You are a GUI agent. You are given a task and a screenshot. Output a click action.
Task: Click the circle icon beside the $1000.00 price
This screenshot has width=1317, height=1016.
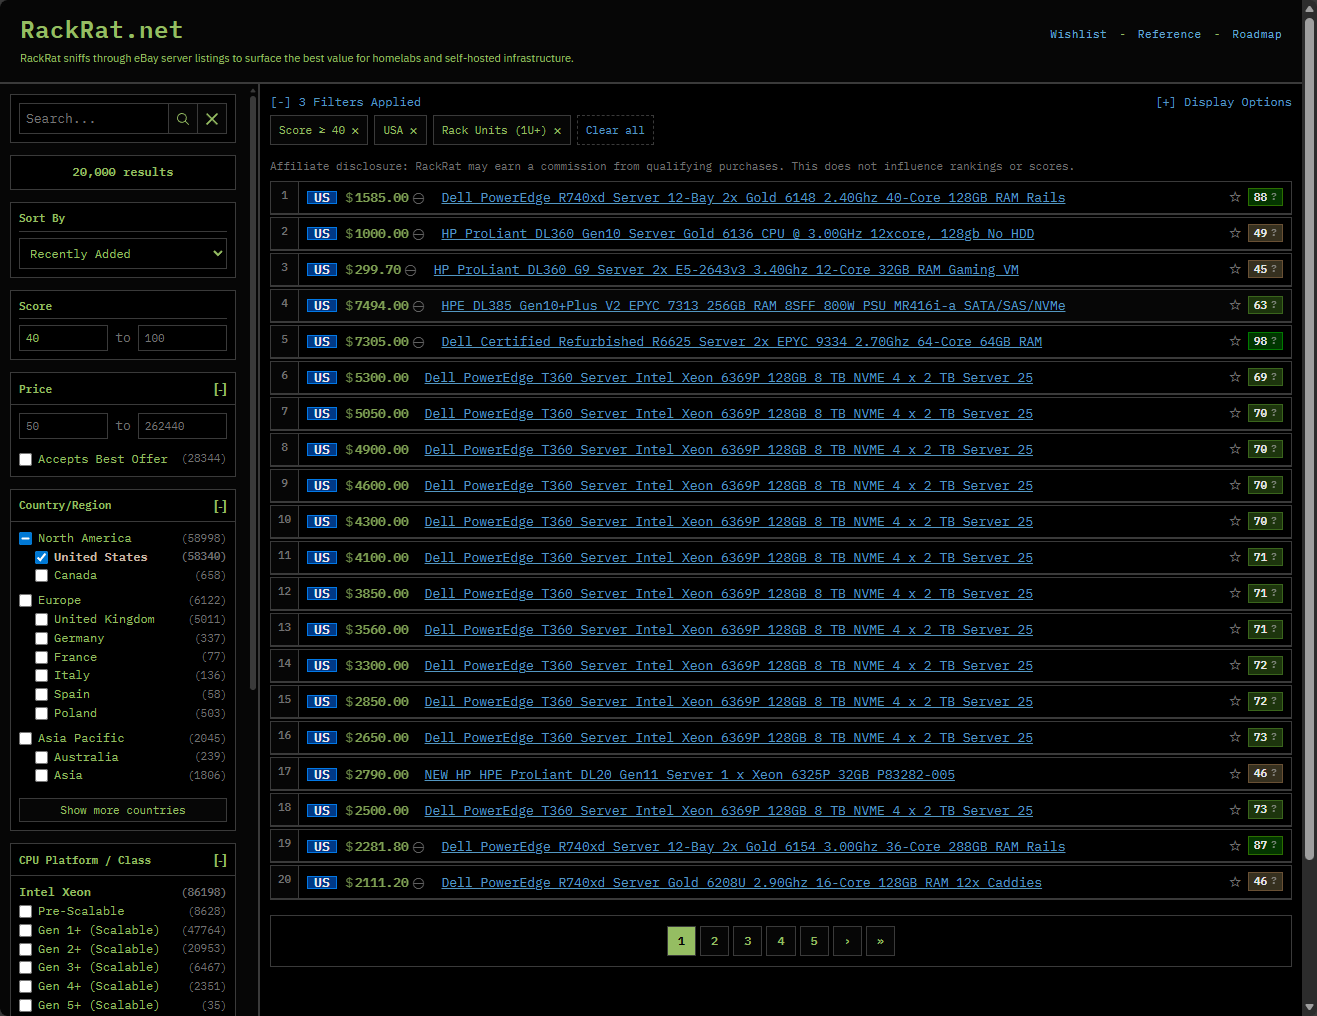pyautogui.click(x=419, y=234)
